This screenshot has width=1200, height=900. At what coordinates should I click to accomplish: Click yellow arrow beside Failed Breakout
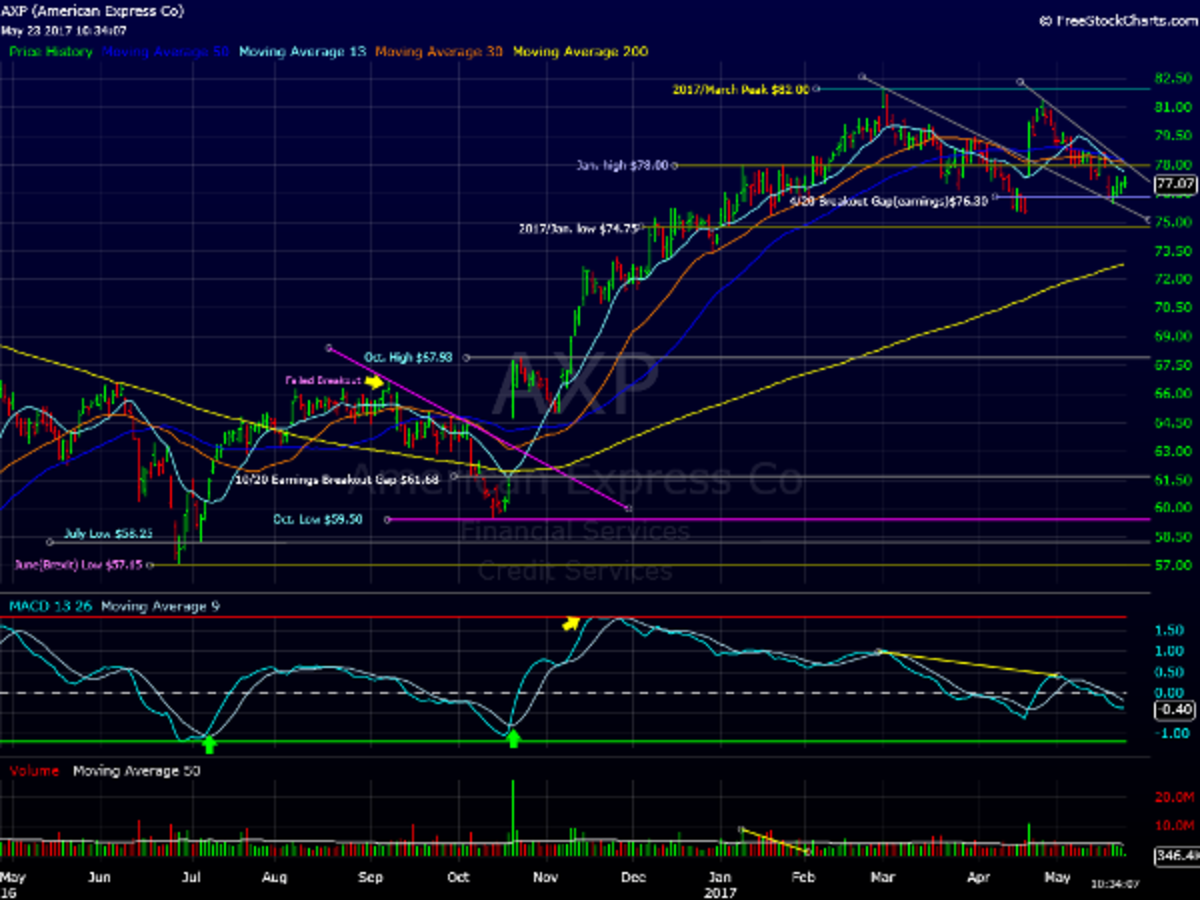(374, 381)
